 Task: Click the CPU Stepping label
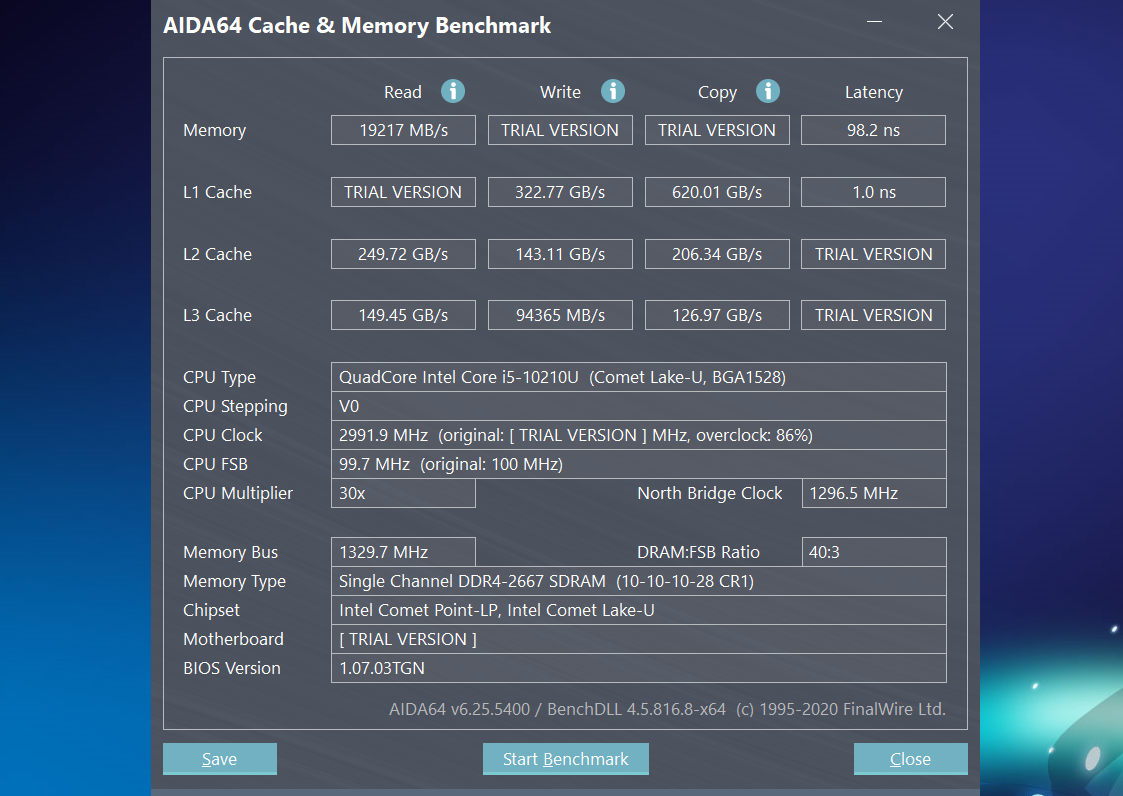(x=235, y=406)
